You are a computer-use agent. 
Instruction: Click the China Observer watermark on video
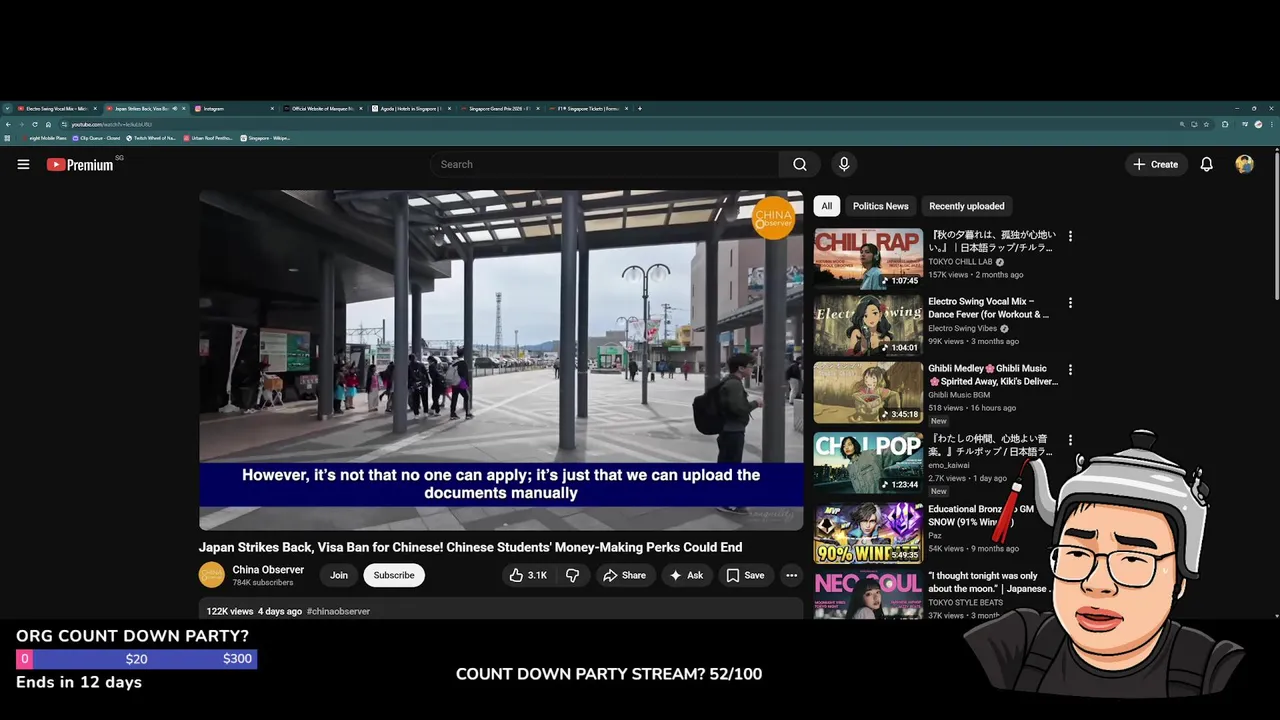point(773,218)
